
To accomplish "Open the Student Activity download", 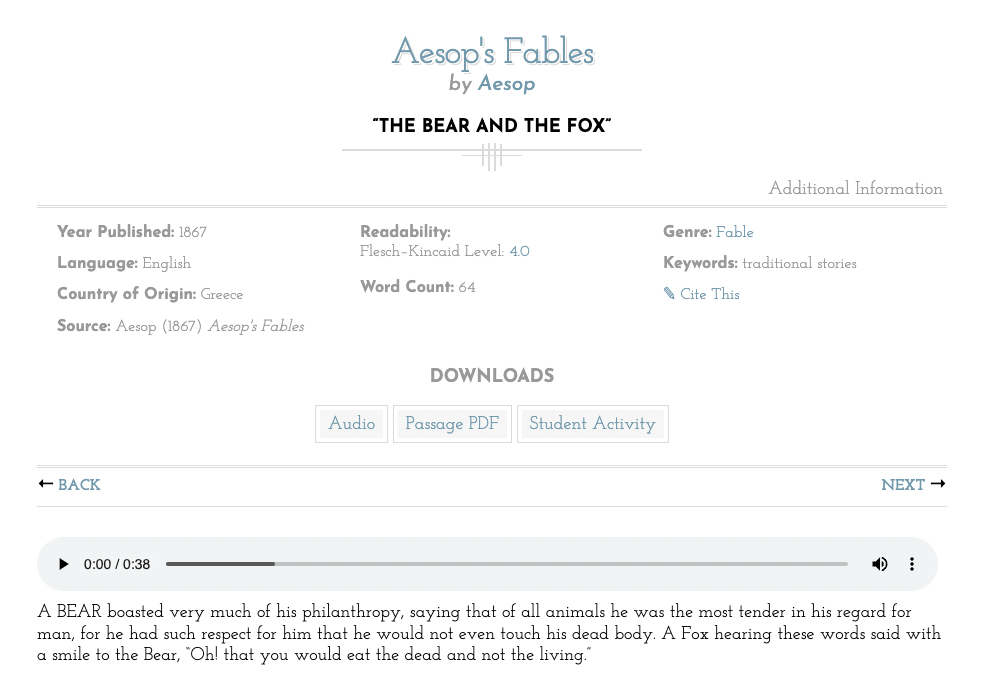I will click(592, 424).
